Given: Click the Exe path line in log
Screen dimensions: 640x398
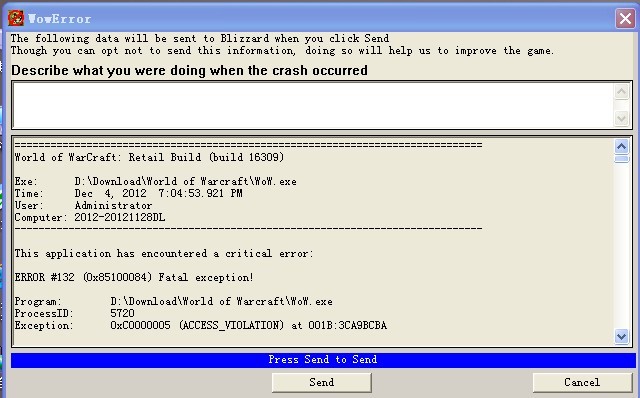Looking at the screenshot, I should coord(156,182).
